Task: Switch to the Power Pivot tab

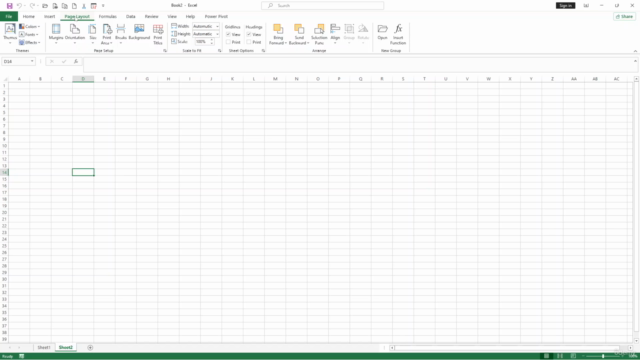Action: tap(216, 16)
